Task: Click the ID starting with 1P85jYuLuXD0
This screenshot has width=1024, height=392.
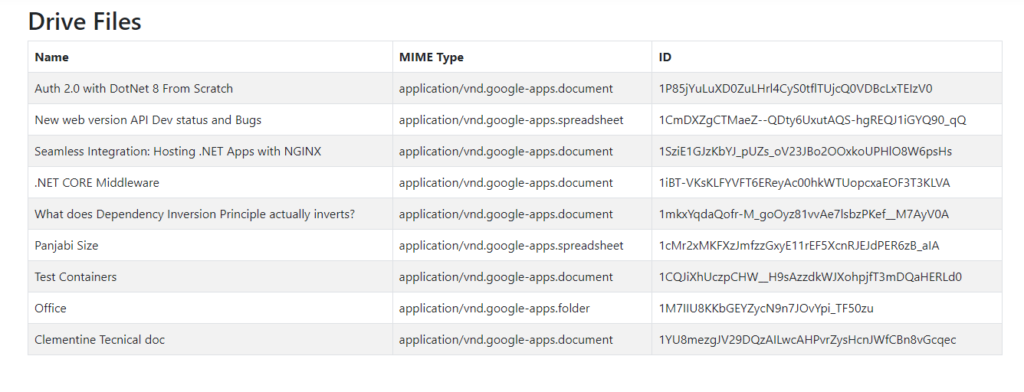Action: (795, 88)
